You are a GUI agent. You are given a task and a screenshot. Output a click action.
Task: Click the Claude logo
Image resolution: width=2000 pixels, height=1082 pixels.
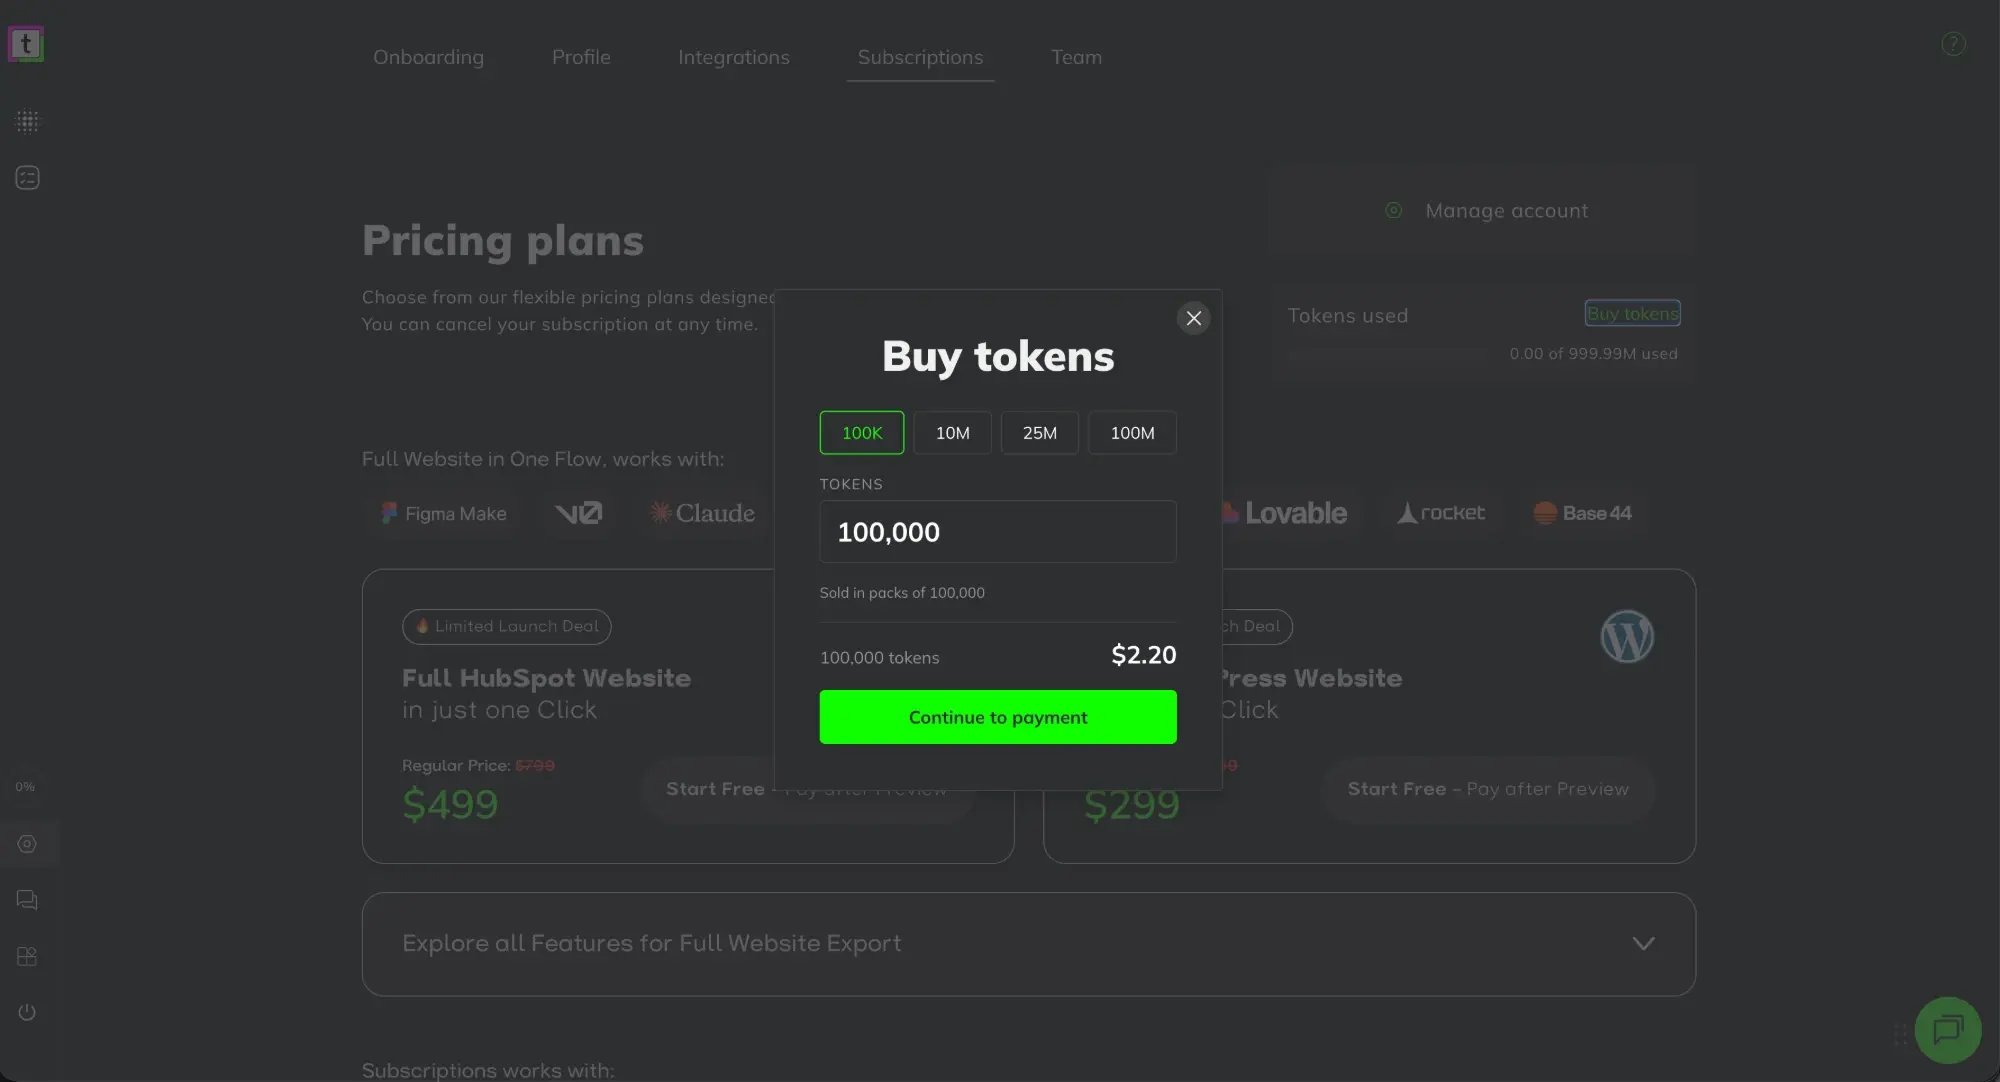[x=702, y=513]
